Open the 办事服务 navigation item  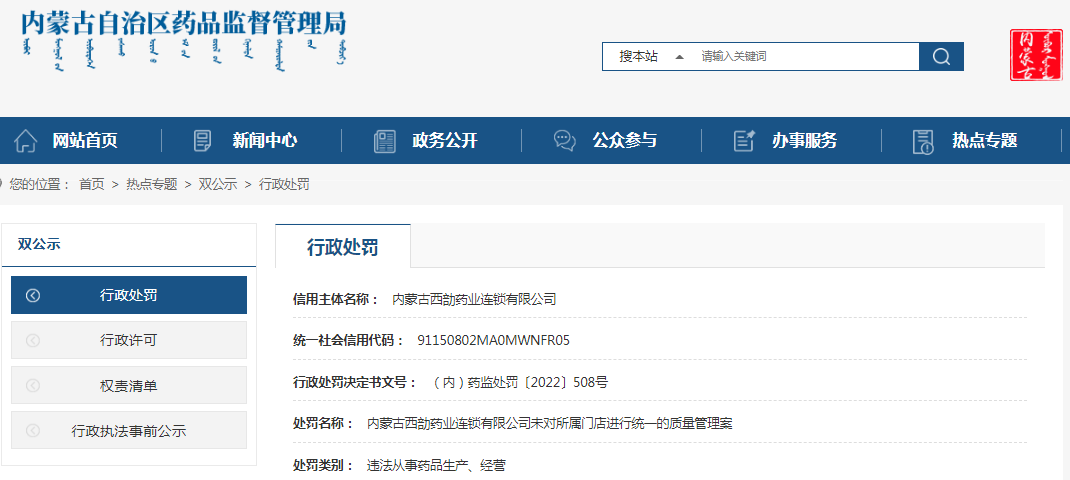805,141
